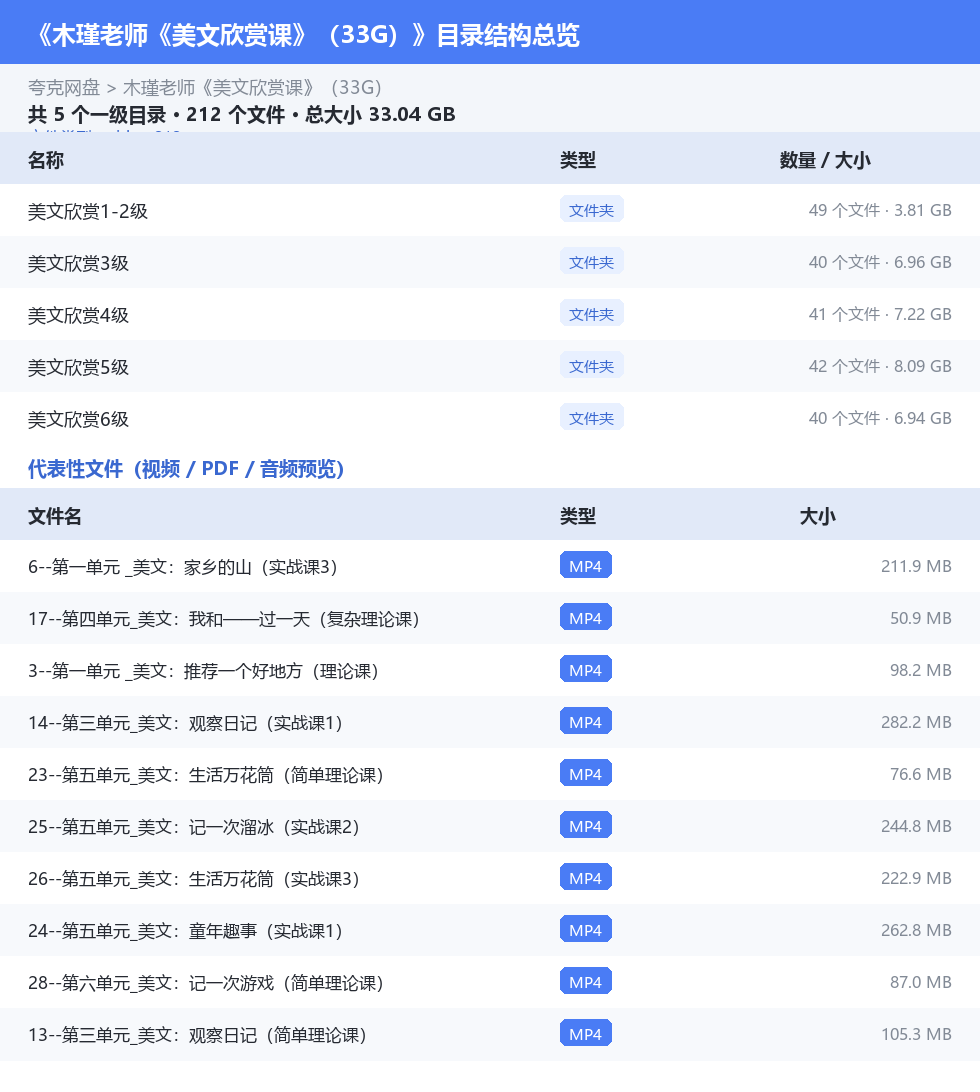
Task: Select file 23--第五单元 生活万花筒（简单理论课）
Action: 206,775
